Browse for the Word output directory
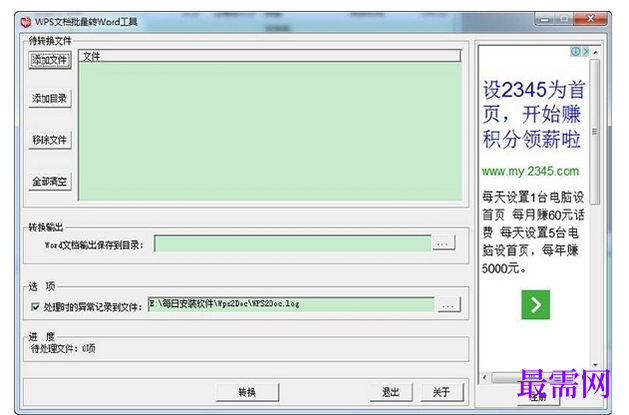This screenshot has width=629, height=415. 443,243
